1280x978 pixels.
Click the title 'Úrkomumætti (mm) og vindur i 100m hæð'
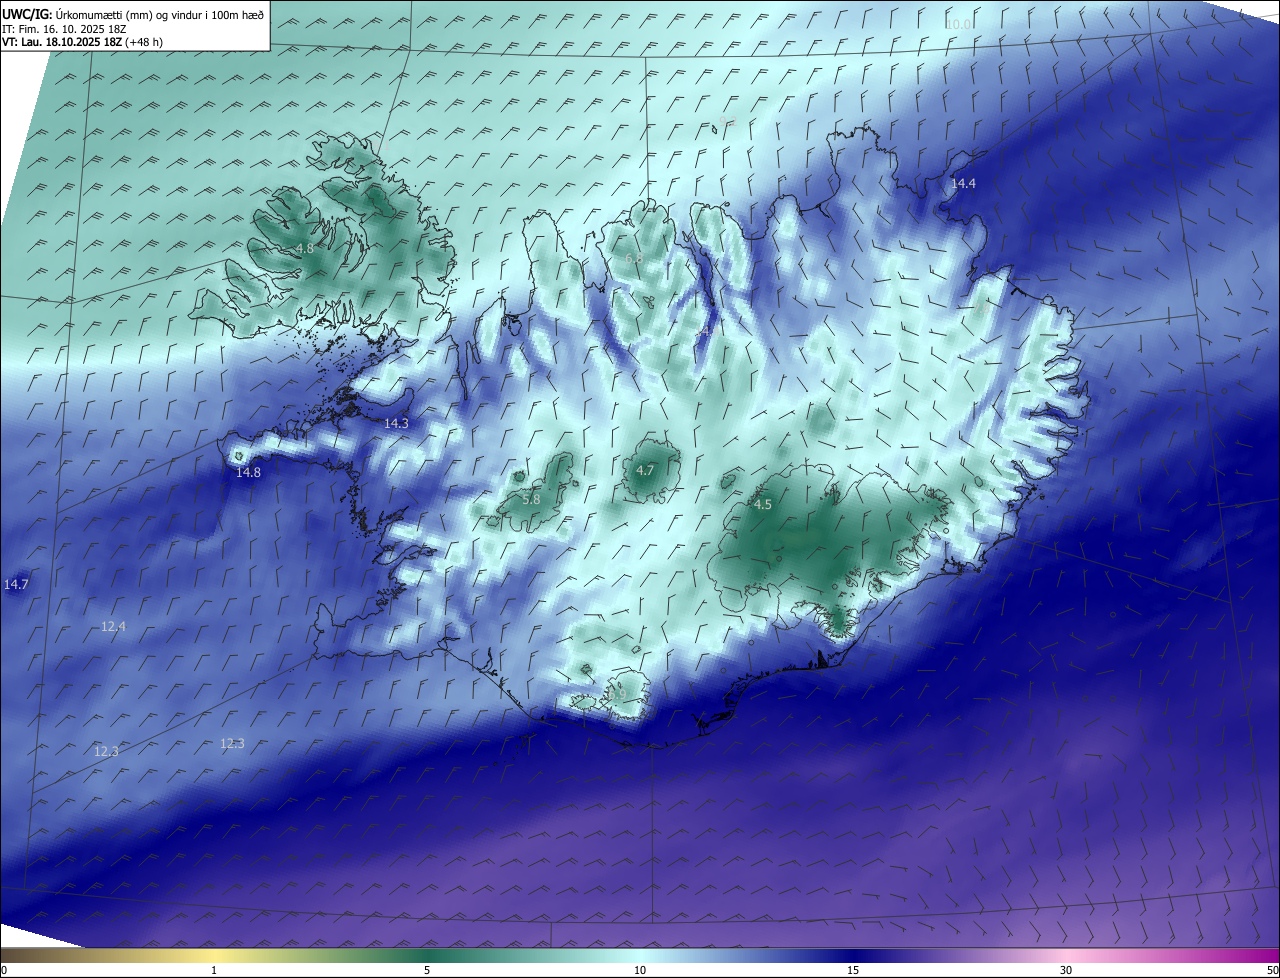tap(160, 14)
